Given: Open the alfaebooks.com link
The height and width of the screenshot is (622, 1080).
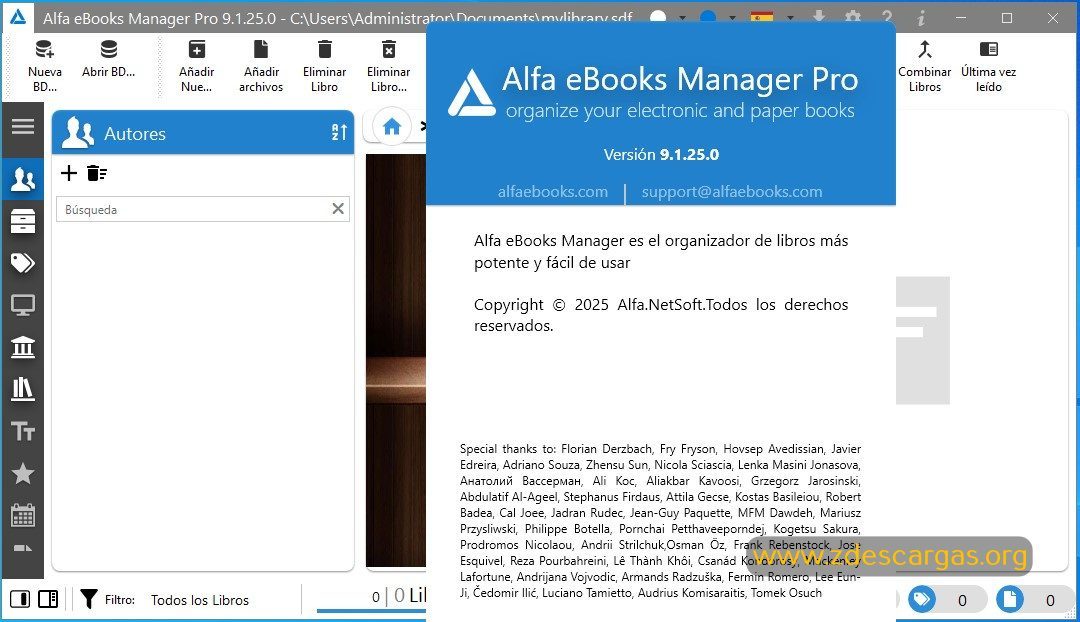Looking at the screenshot, I should click(552, 191).
